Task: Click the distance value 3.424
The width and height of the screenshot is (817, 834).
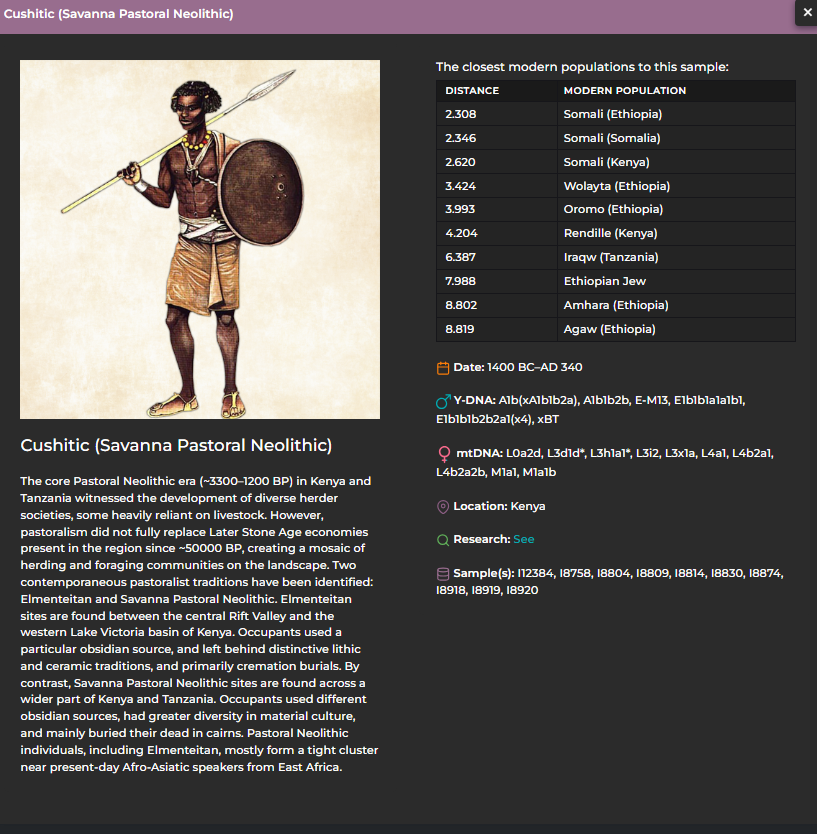Action: (x=461, y=186)
